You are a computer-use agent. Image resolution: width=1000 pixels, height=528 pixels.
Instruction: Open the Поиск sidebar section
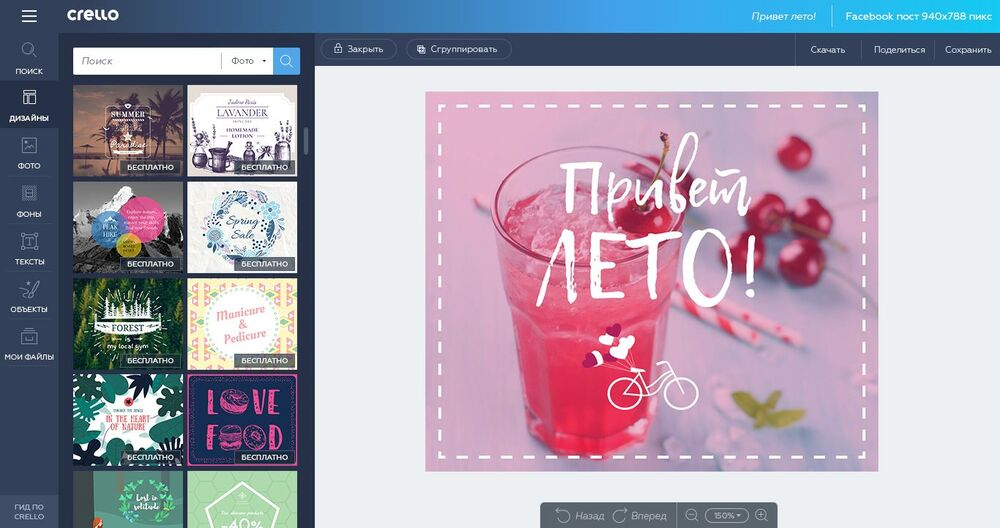tap(29, 58)
